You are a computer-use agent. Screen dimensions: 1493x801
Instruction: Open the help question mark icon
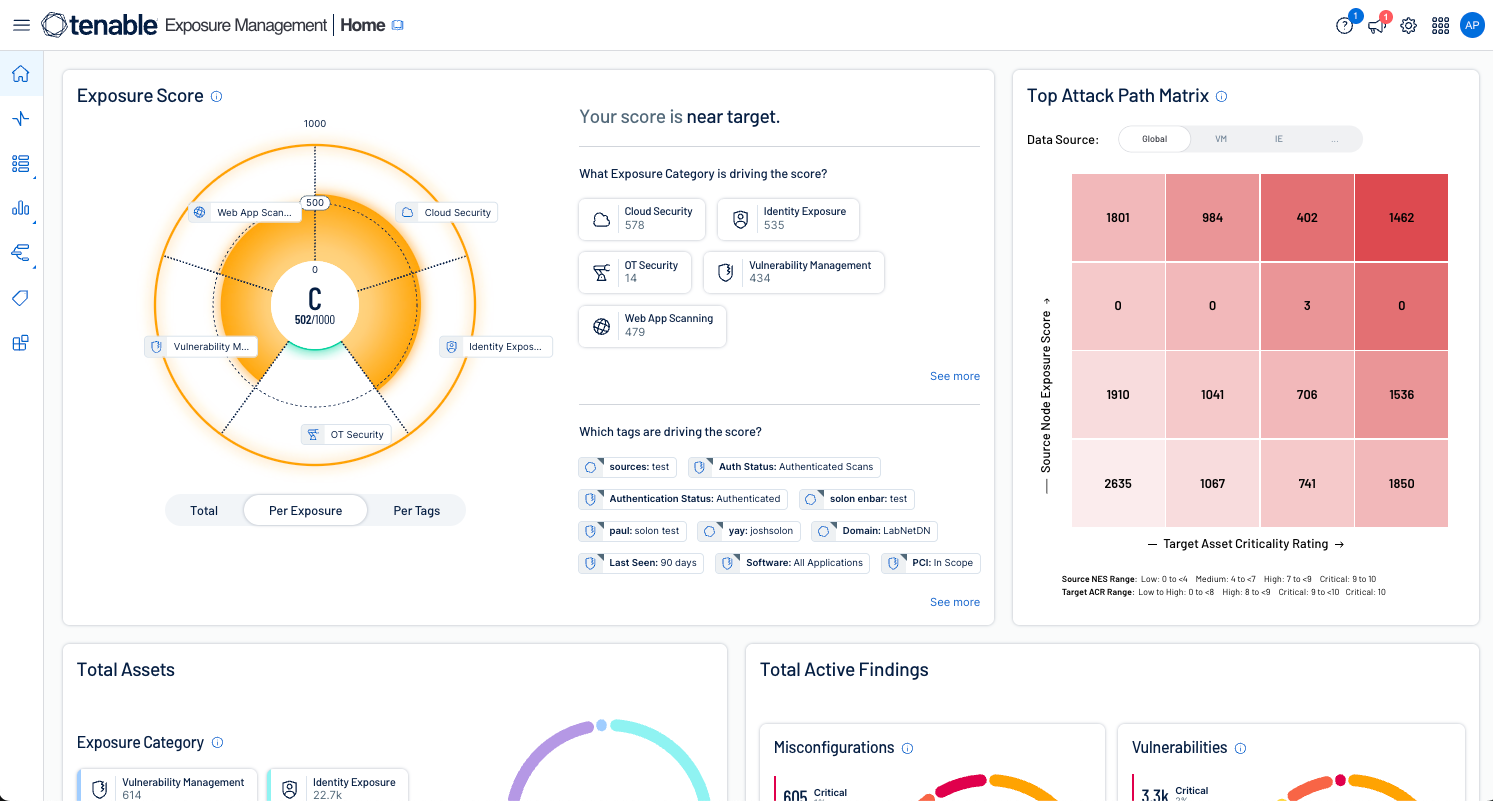(1345, 26)
